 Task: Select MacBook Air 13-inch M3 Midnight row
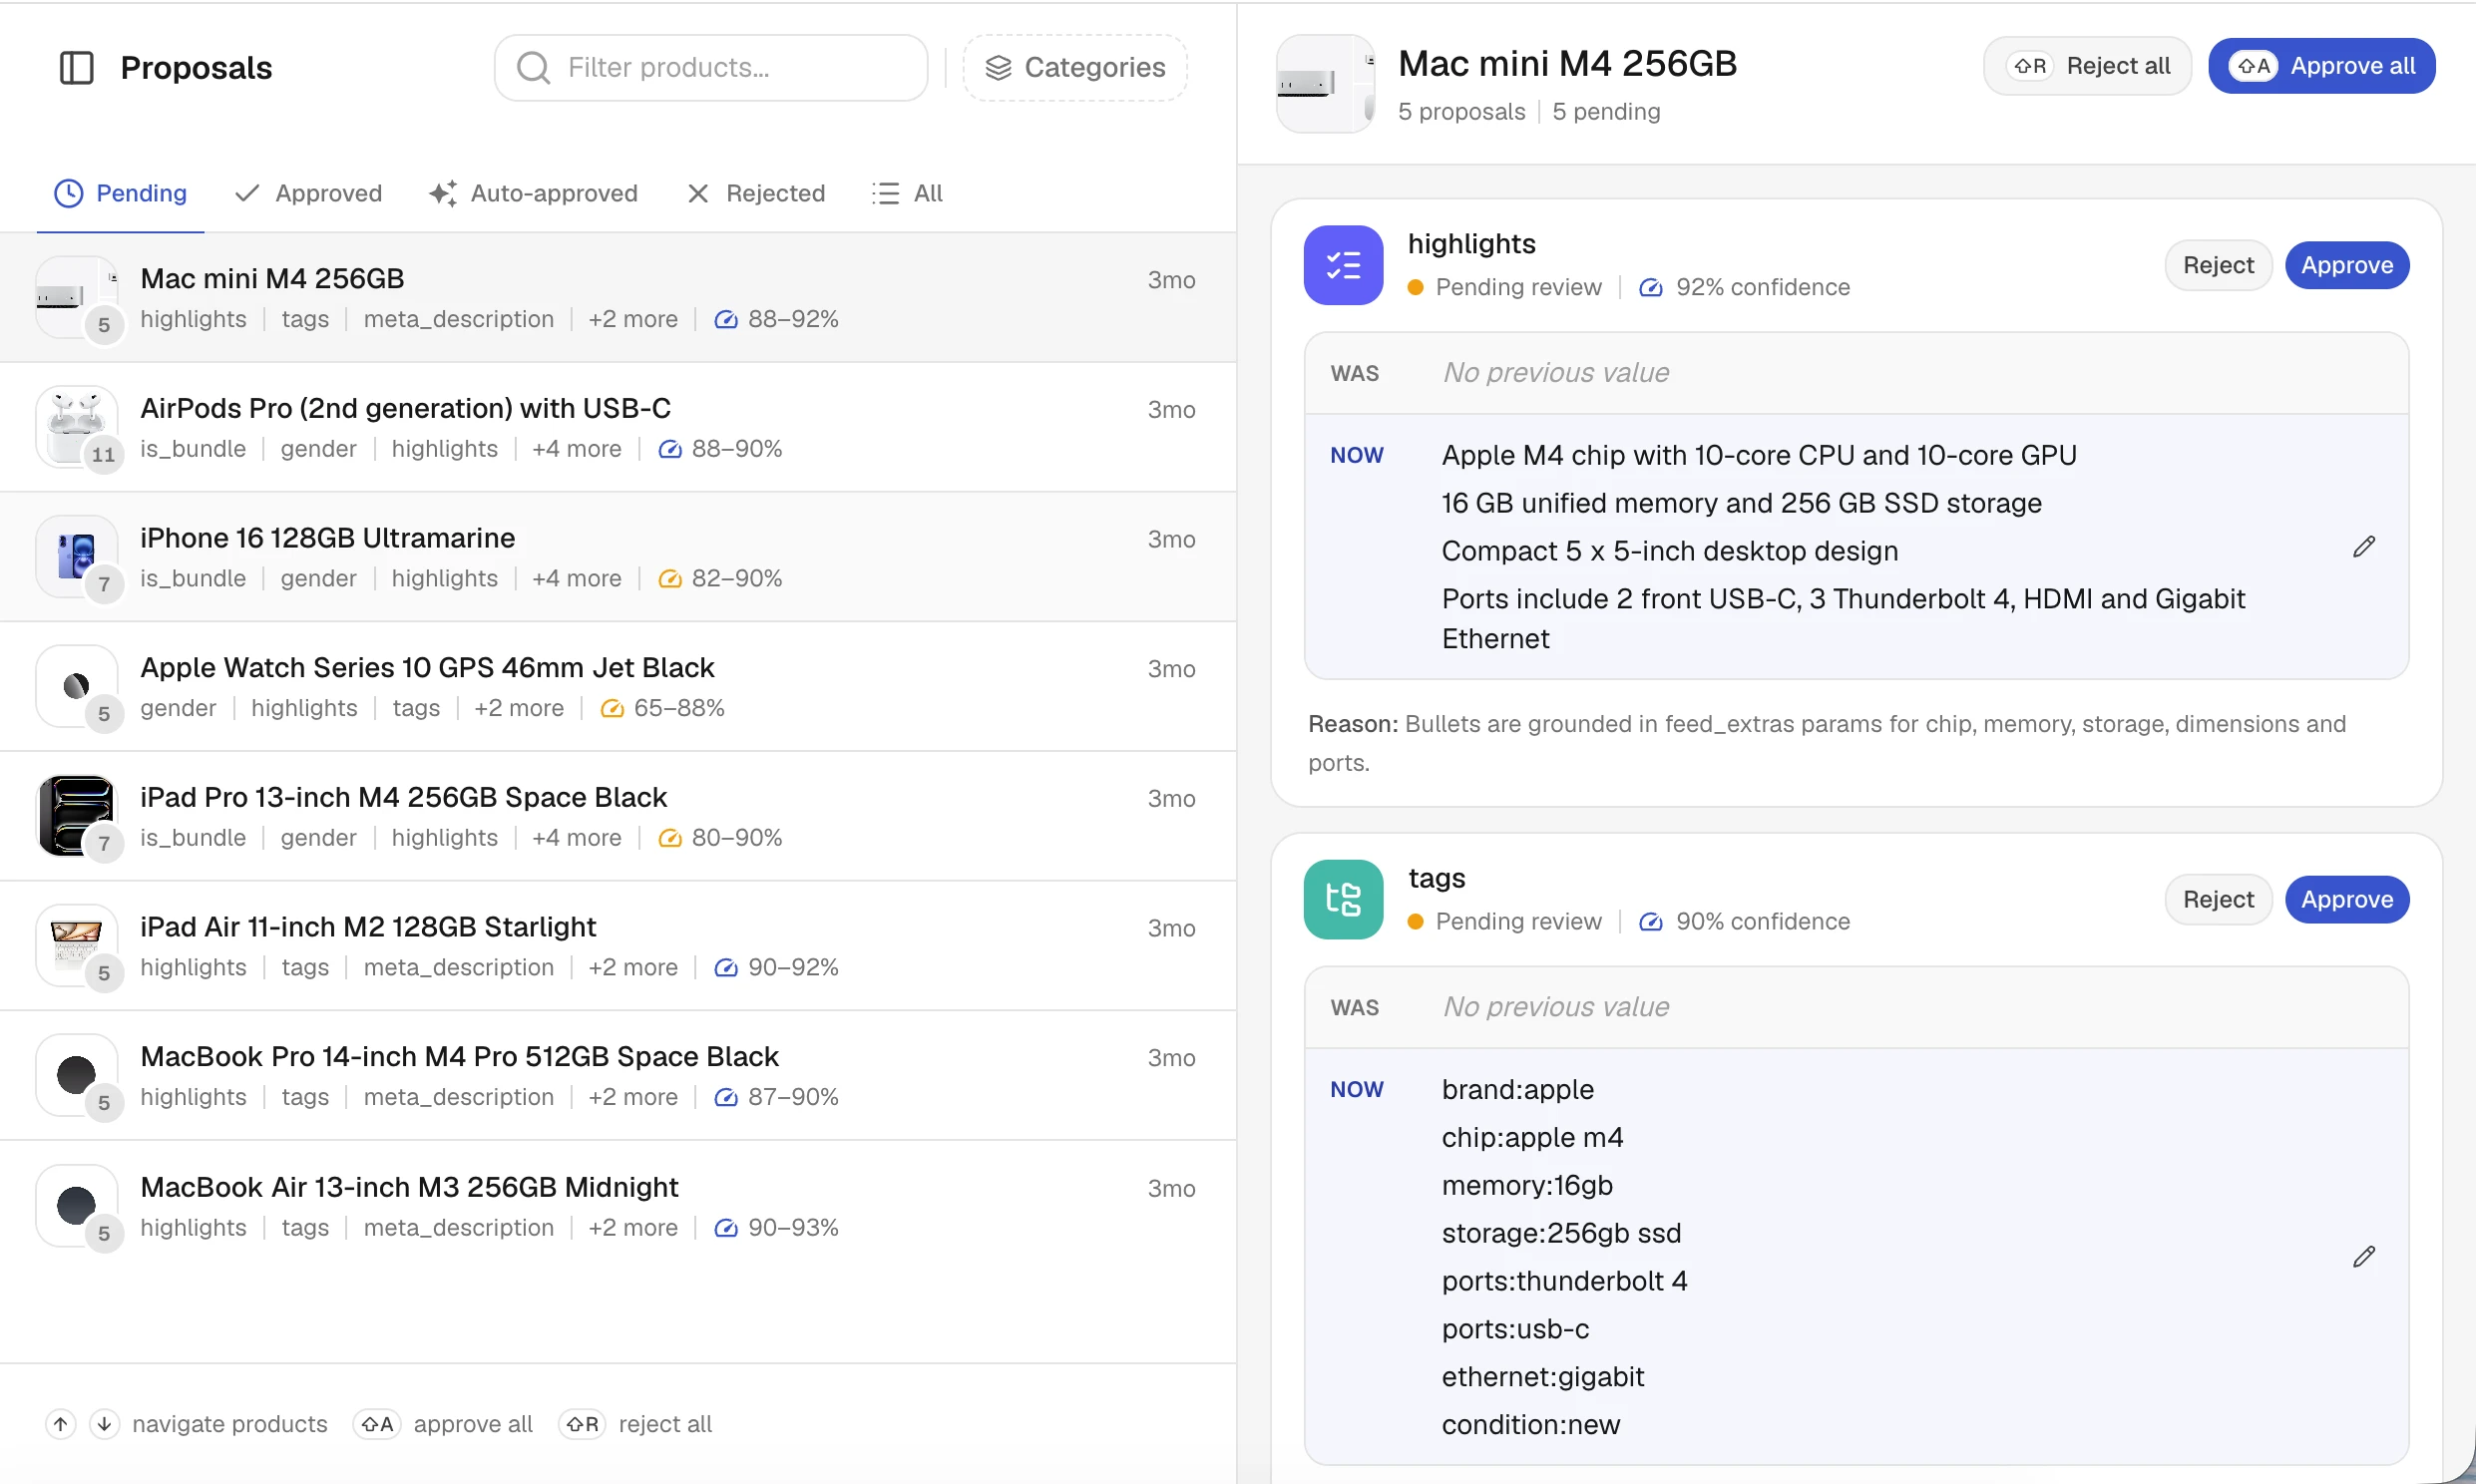pyautogui.click(x=618, y=1206)
